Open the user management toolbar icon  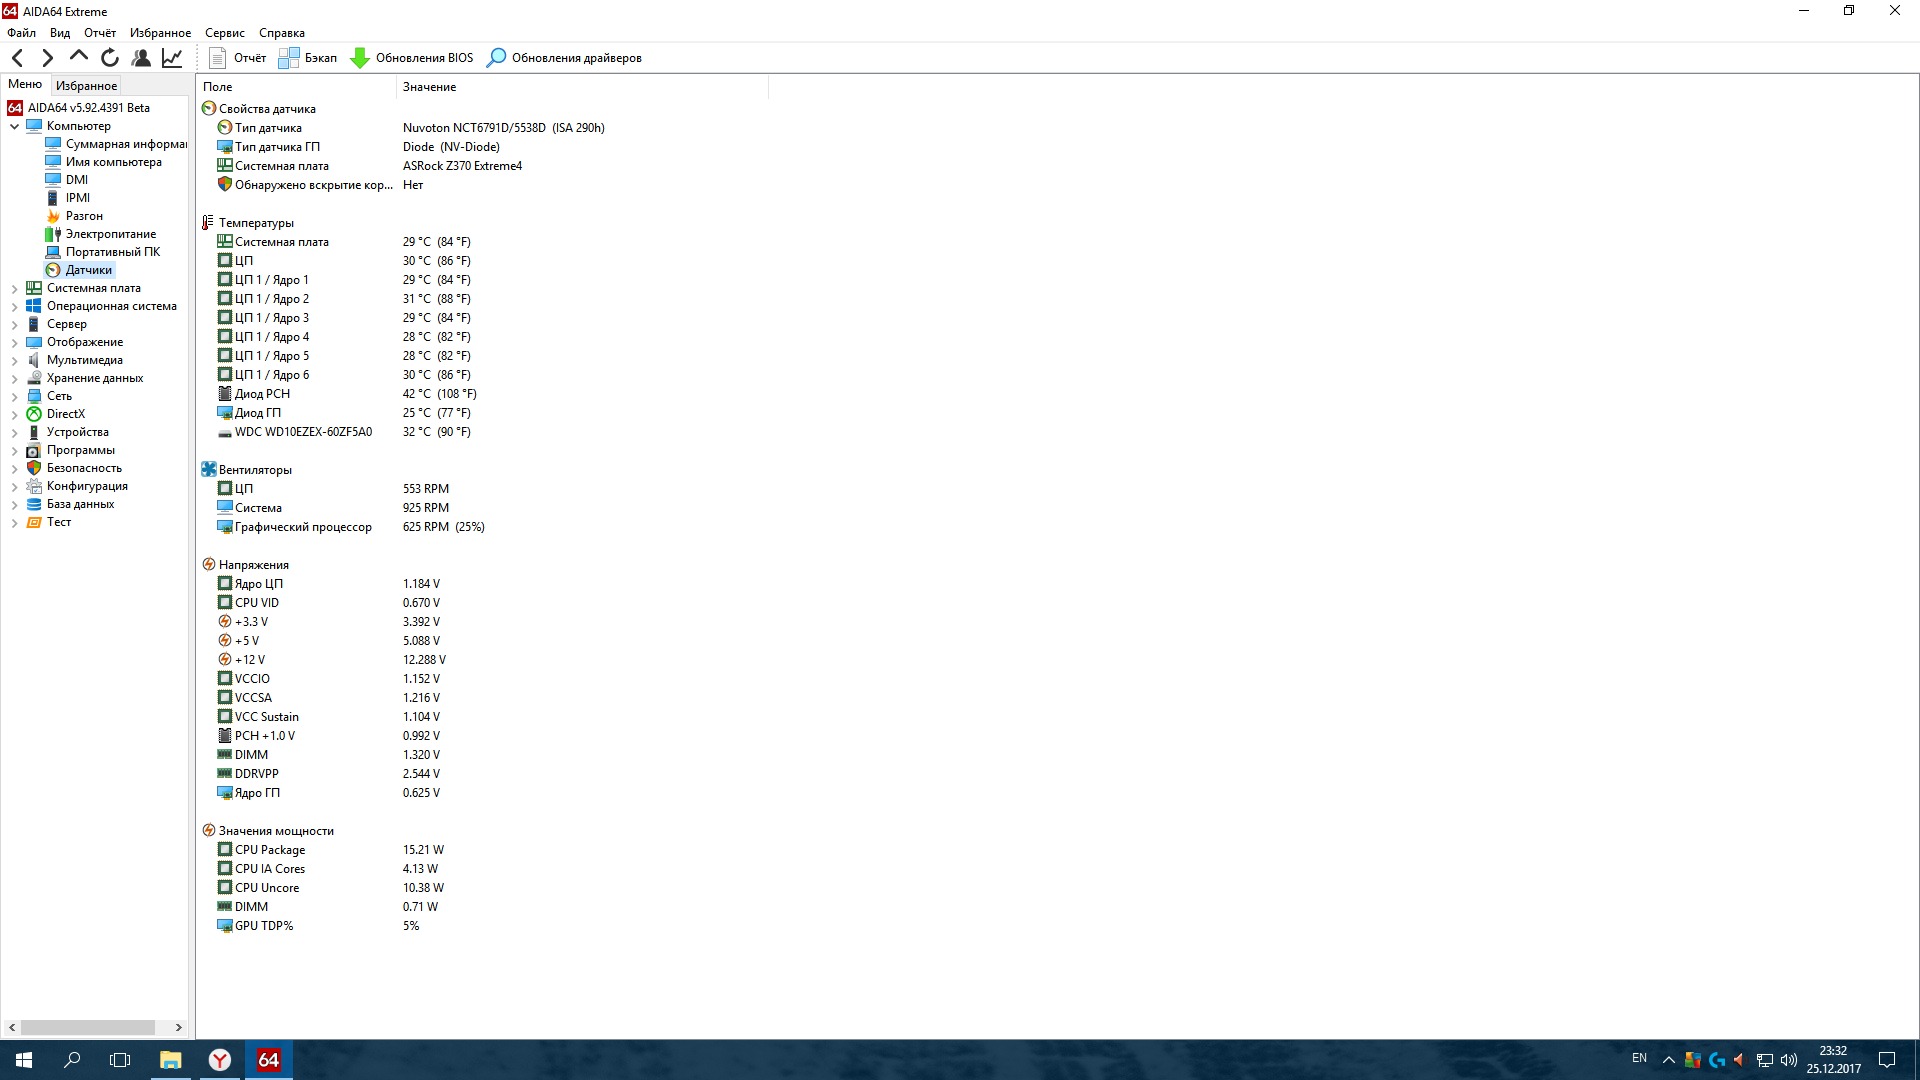[x=141, y=58]
